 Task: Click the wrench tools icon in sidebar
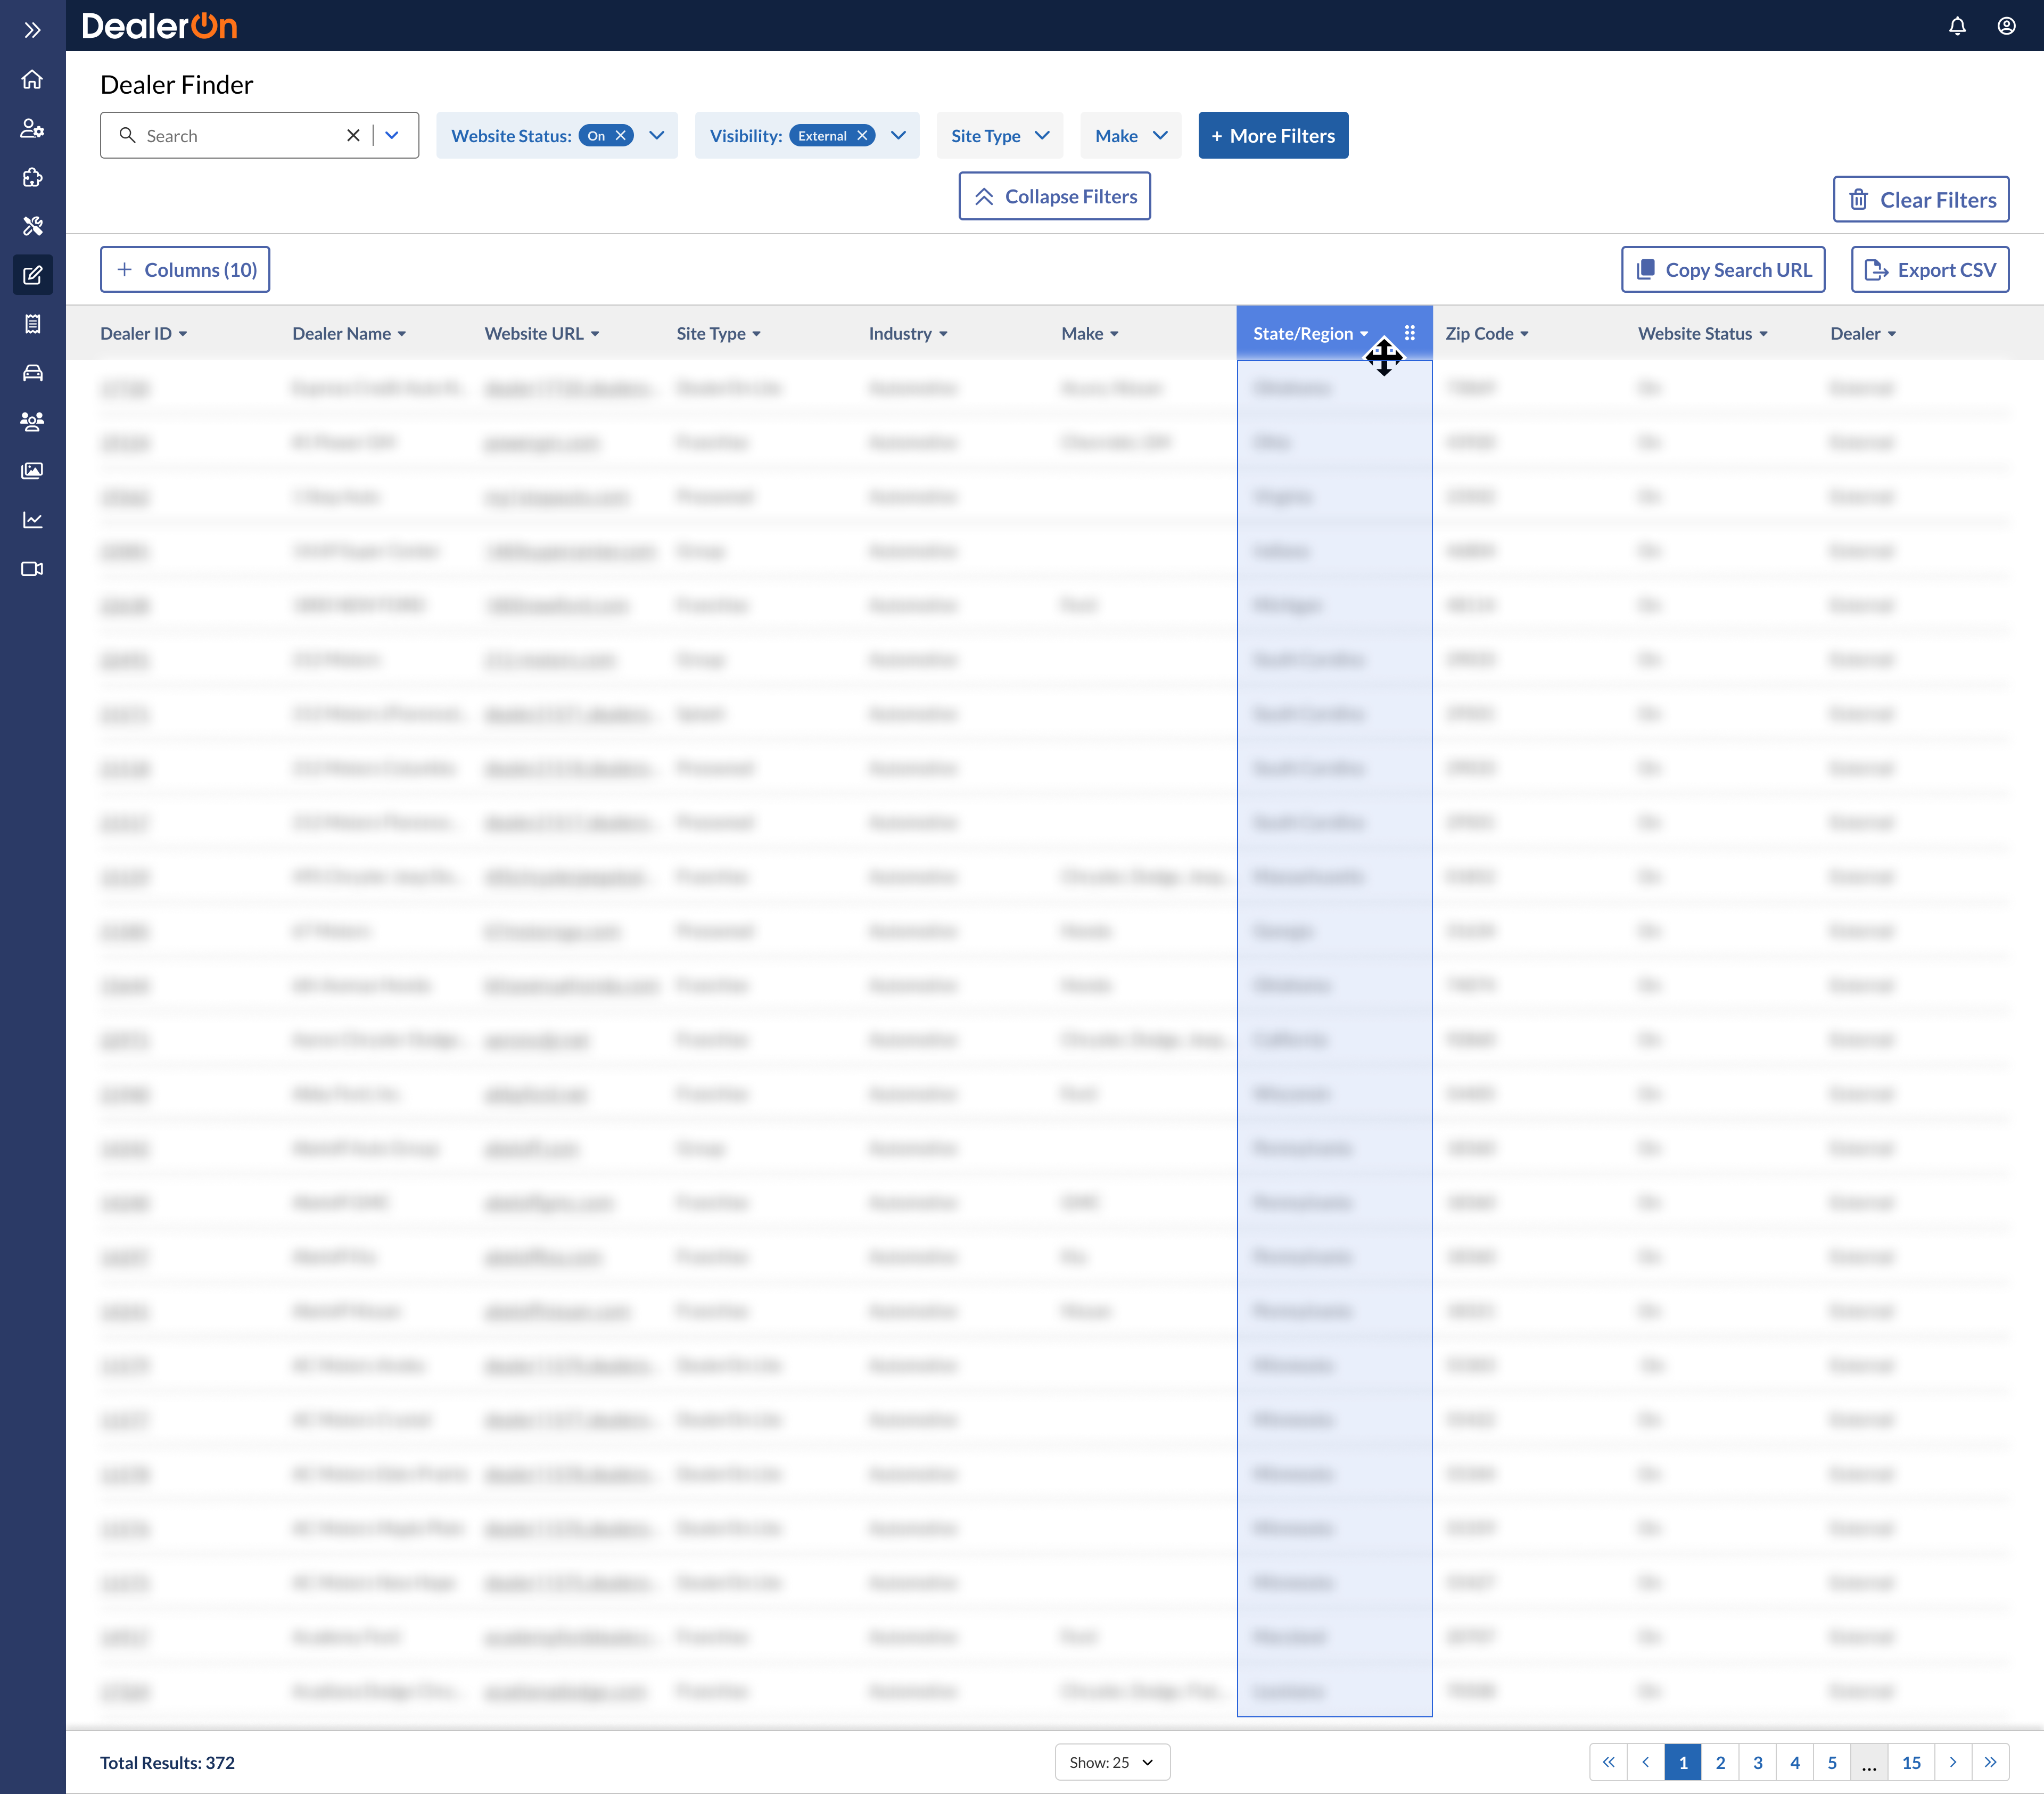click(x=32, y=226)
